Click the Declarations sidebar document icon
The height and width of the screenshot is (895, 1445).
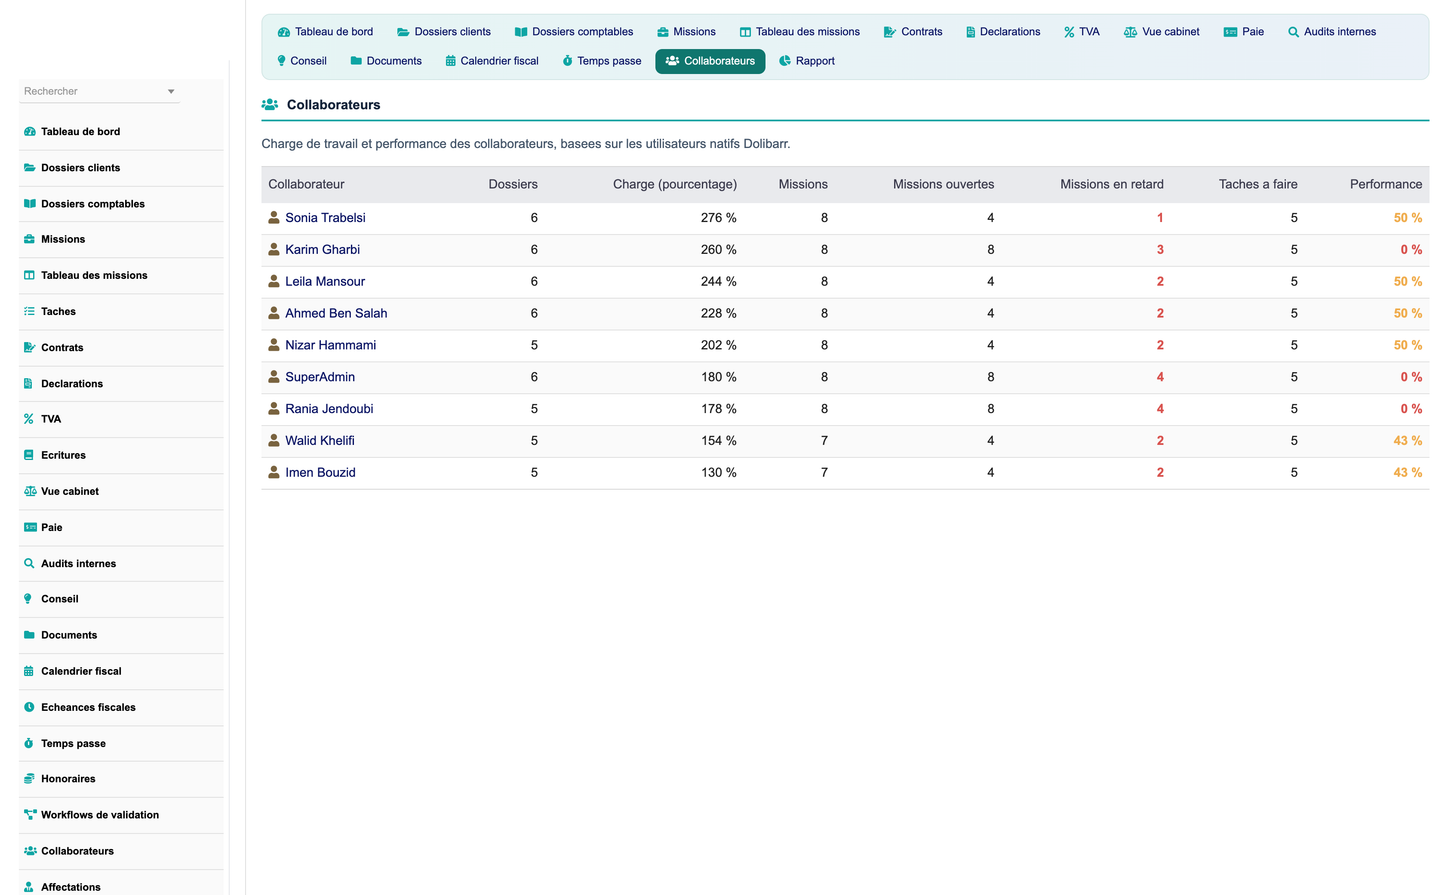[29, 384]
